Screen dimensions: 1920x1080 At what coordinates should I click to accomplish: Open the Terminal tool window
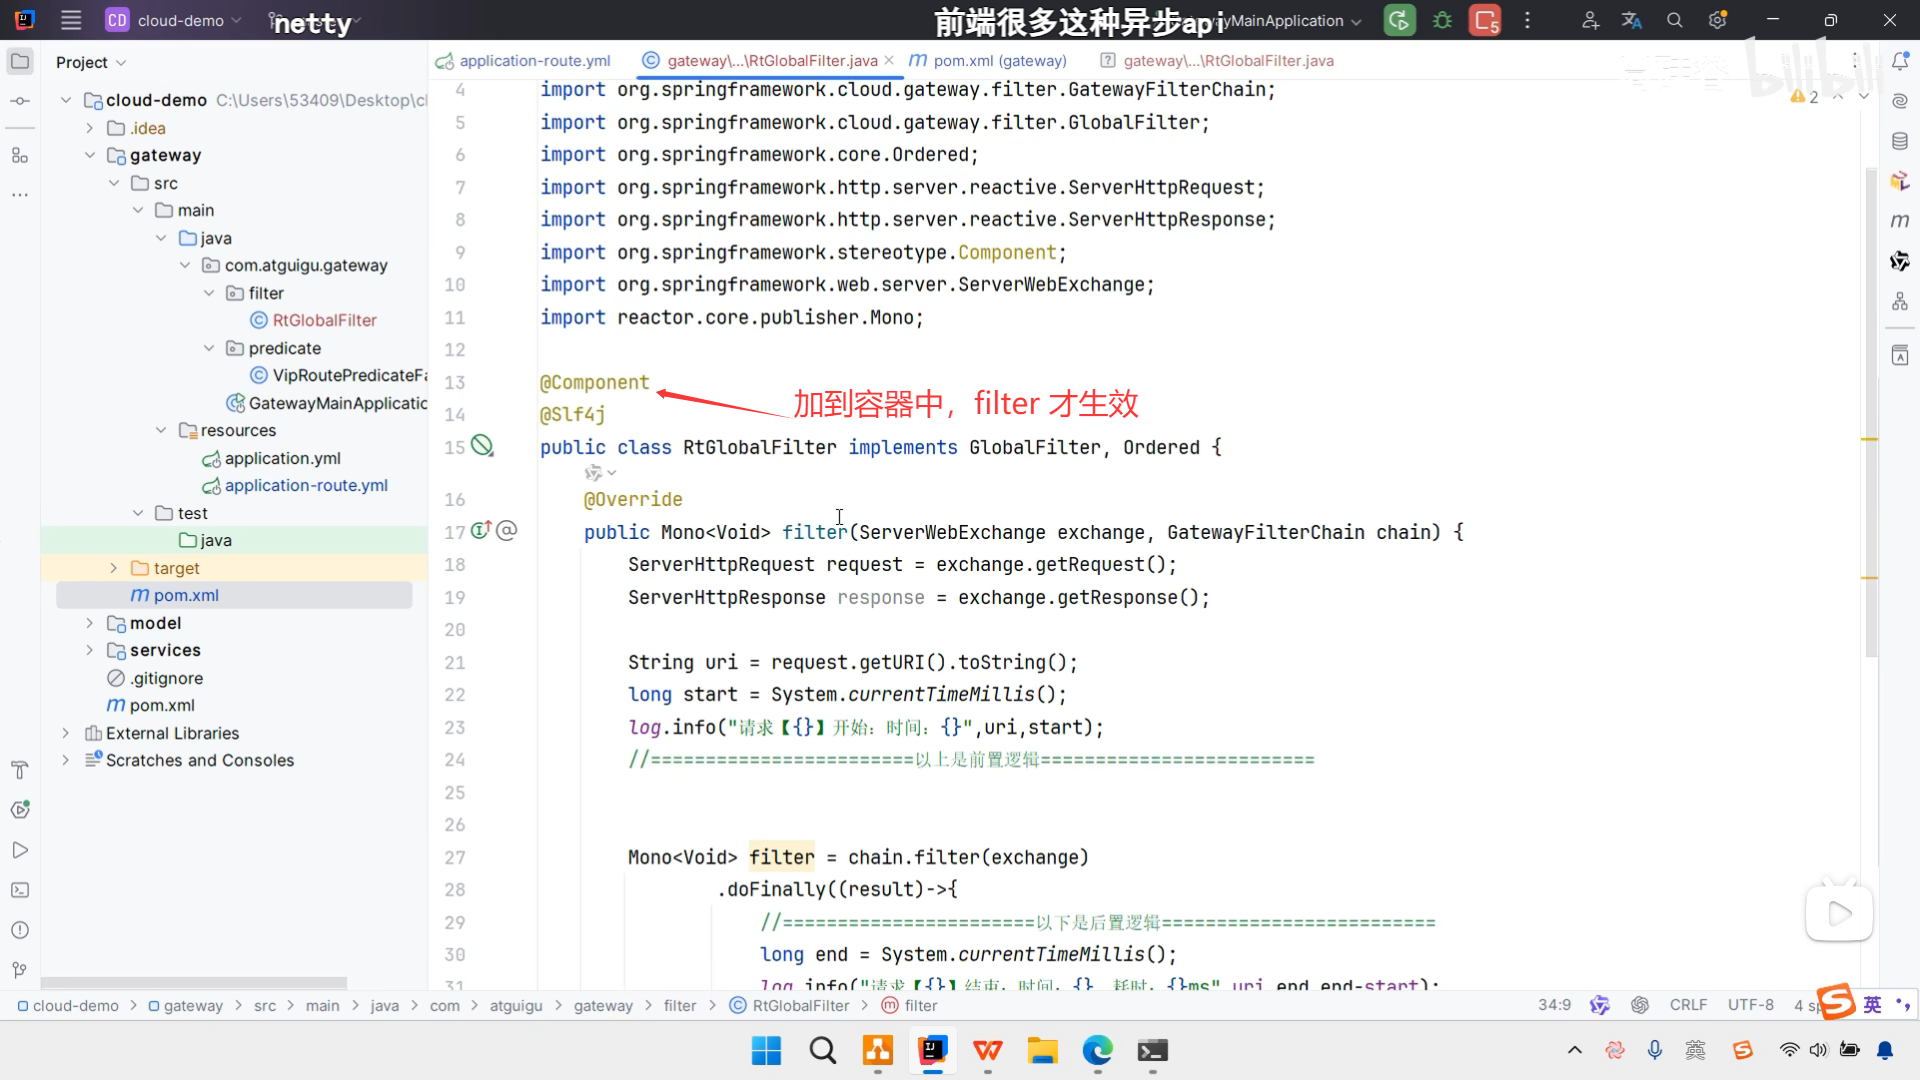(x=20, y=890)
